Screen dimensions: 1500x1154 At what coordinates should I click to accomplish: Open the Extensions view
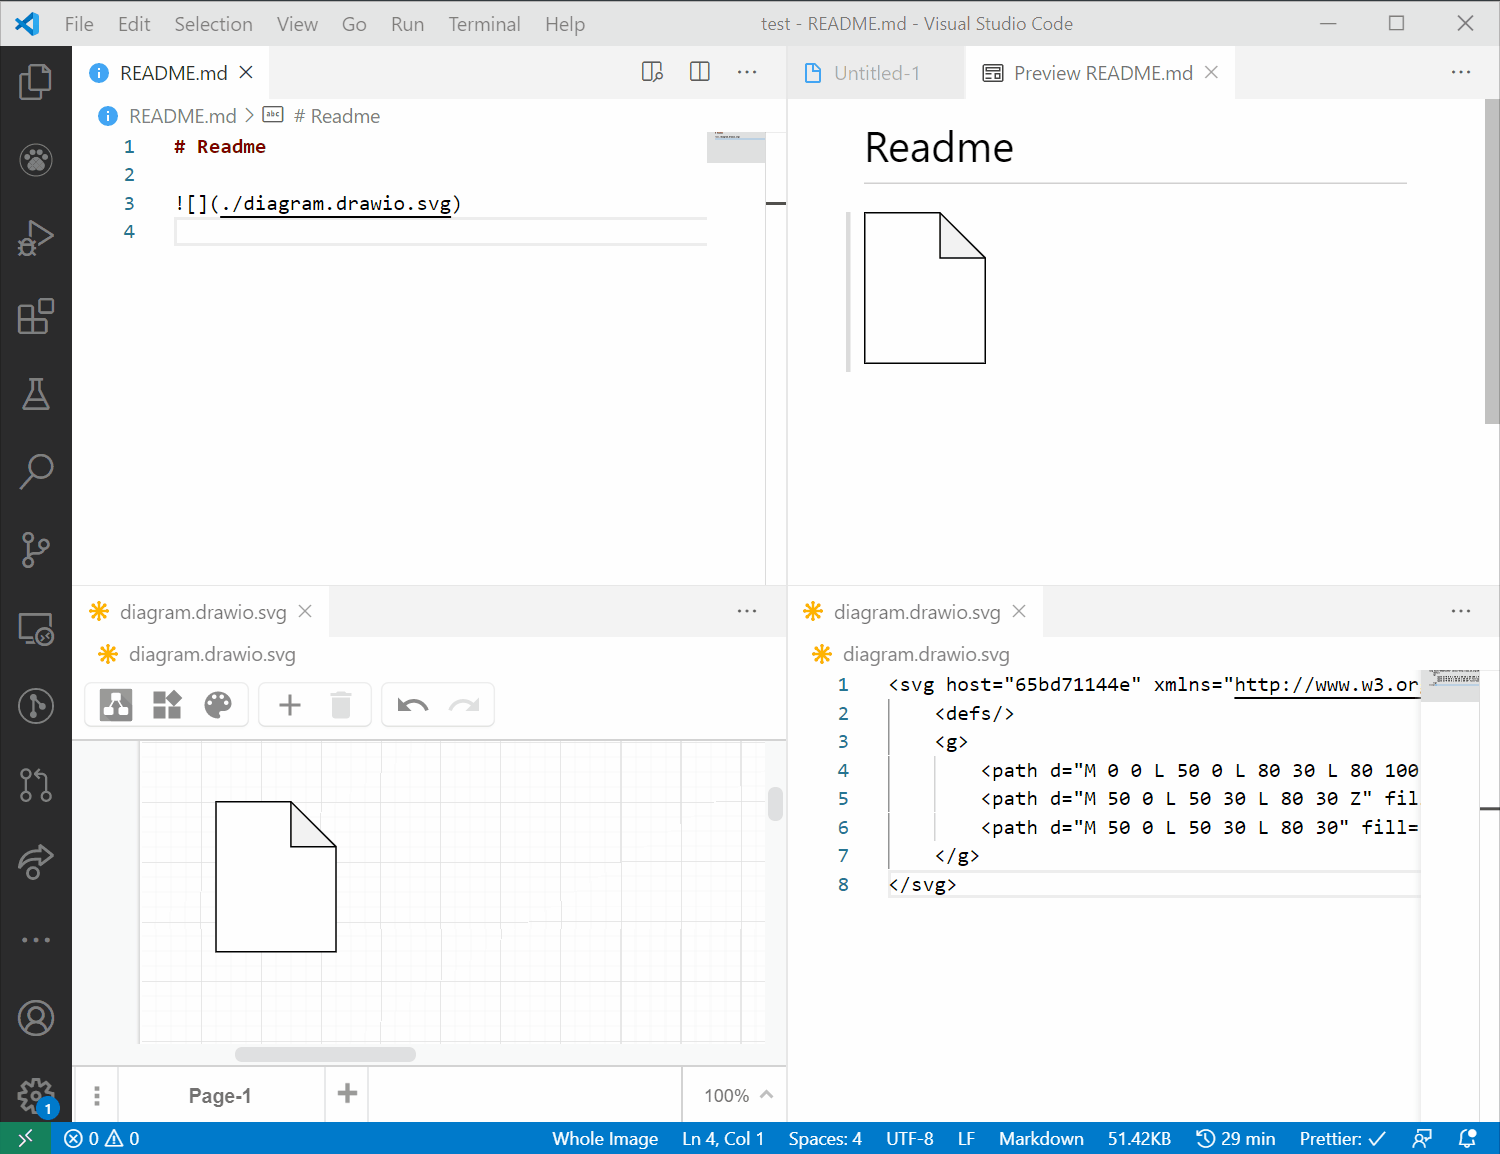pos(36,316)
